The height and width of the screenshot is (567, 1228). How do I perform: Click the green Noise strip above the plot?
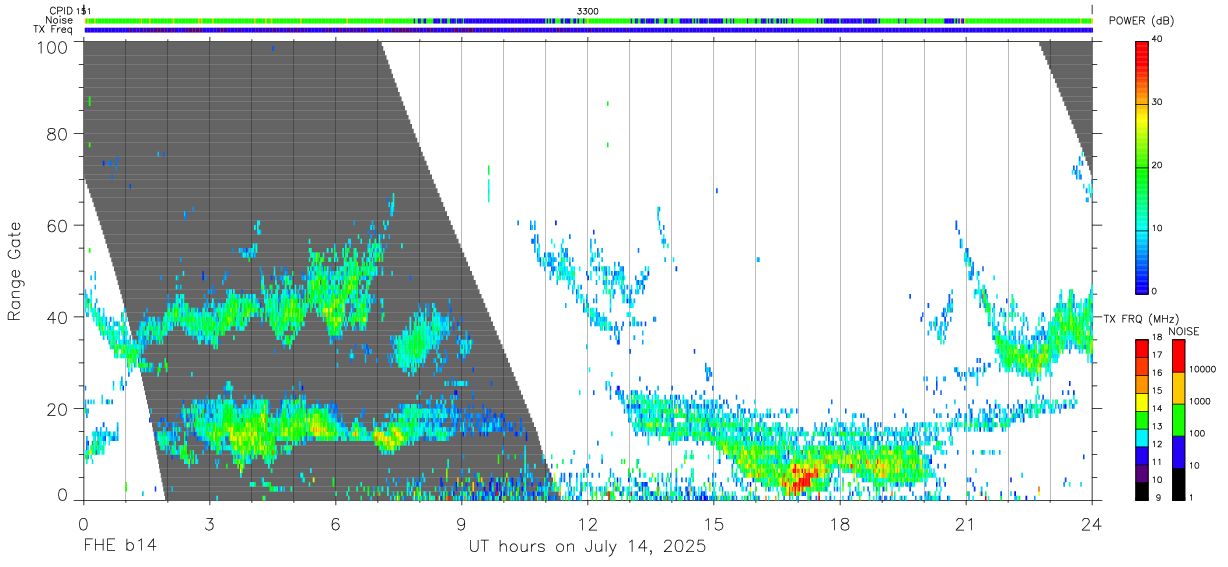(588, 20)
